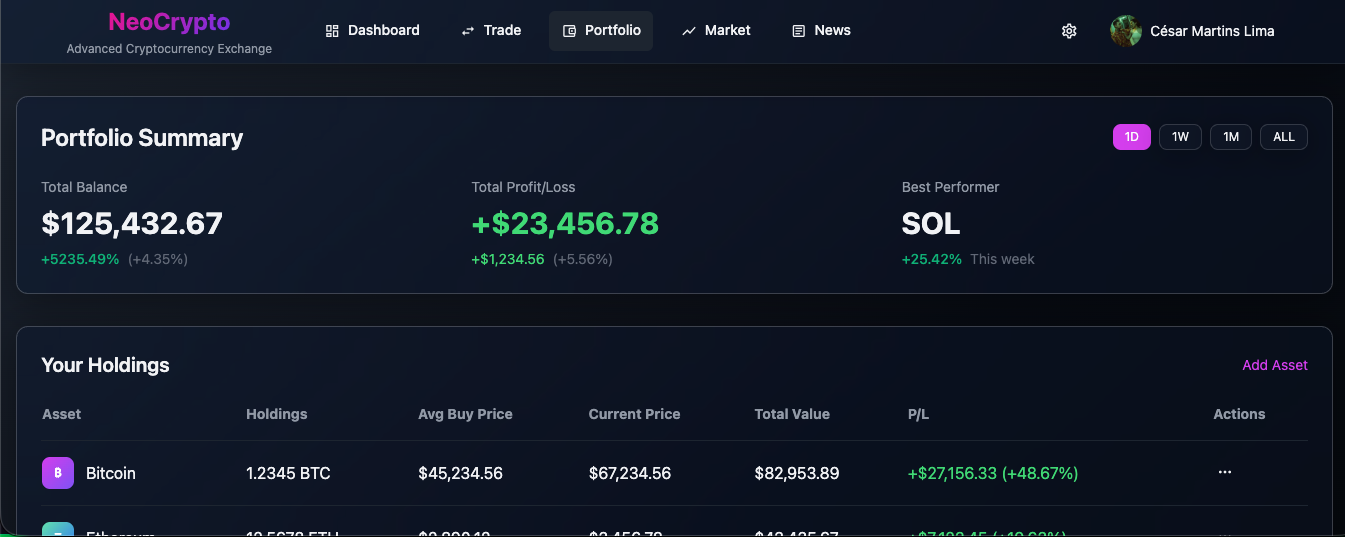Click the Bitcoin holdings row name
The height and width of the screenshot is (537, 1345).
pyautogui.click(x=111, y=473)
